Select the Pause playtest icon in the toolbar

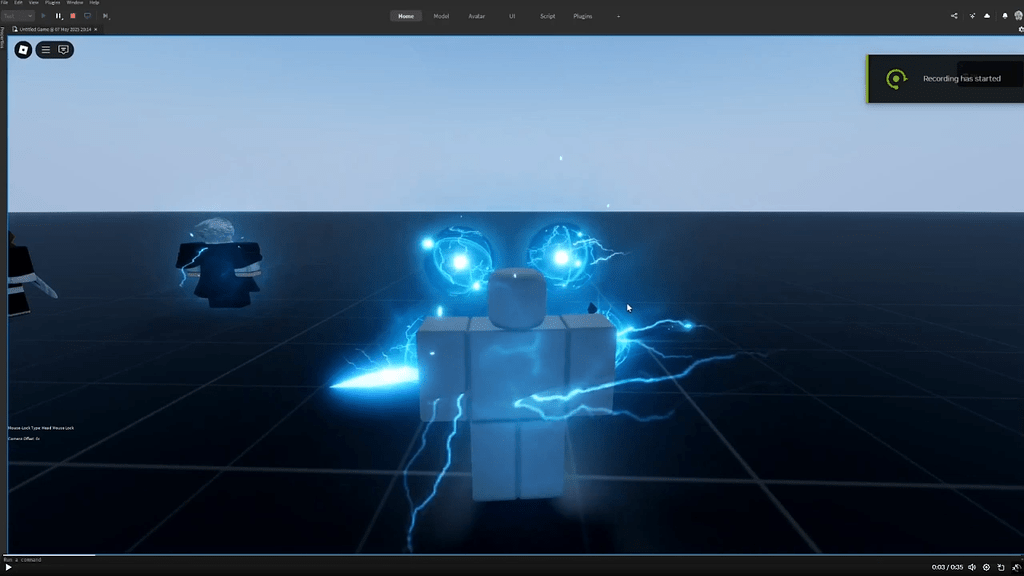coord(58,16)
